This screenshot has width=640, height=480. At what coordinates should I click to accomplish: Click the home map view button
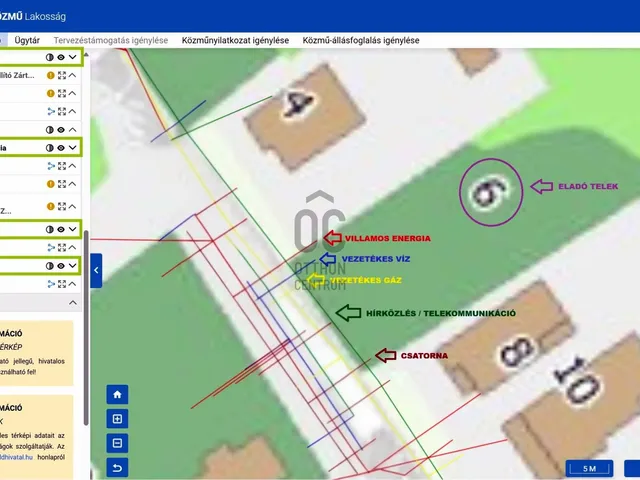click(x=117, y=394)
